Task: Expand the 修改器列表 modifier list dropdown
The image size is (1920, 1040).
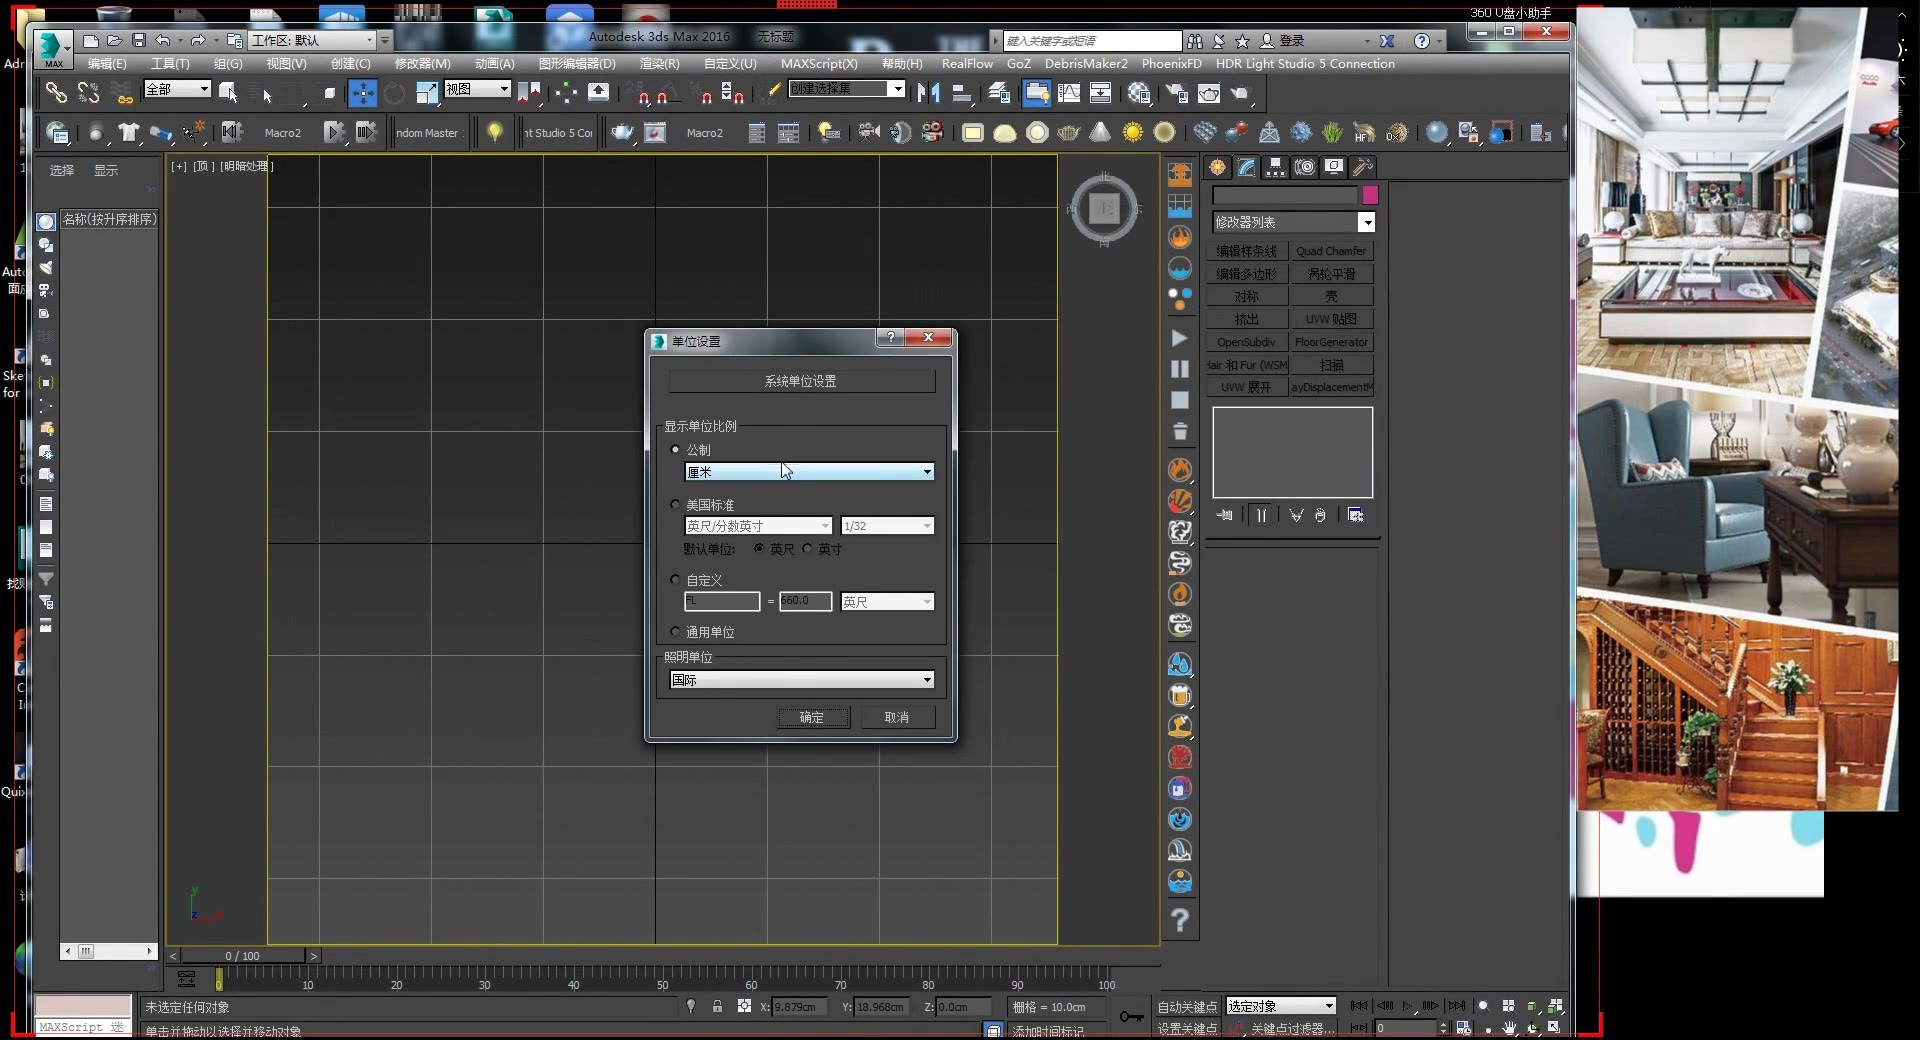Action: point(1369,222)
